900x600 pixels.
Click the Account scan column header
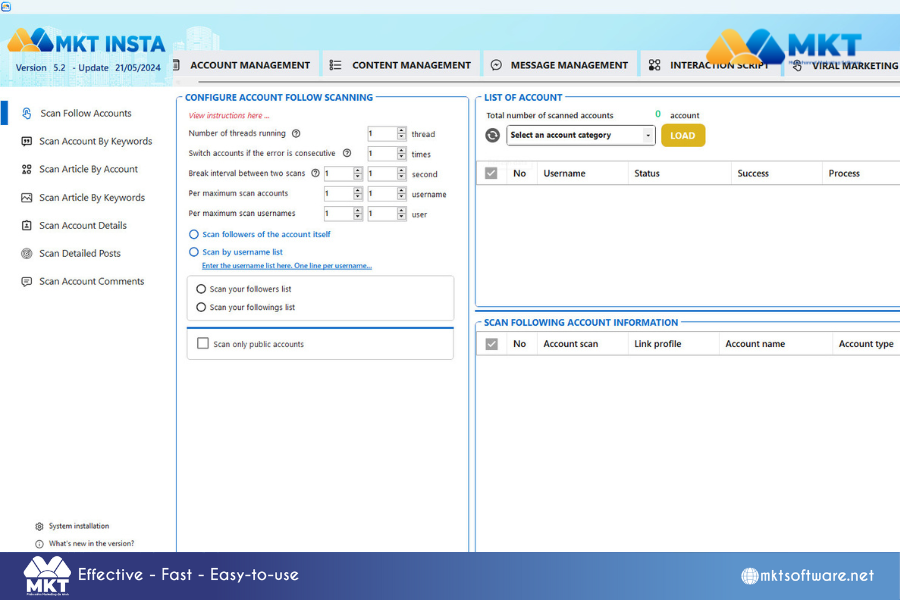[571, 344]
